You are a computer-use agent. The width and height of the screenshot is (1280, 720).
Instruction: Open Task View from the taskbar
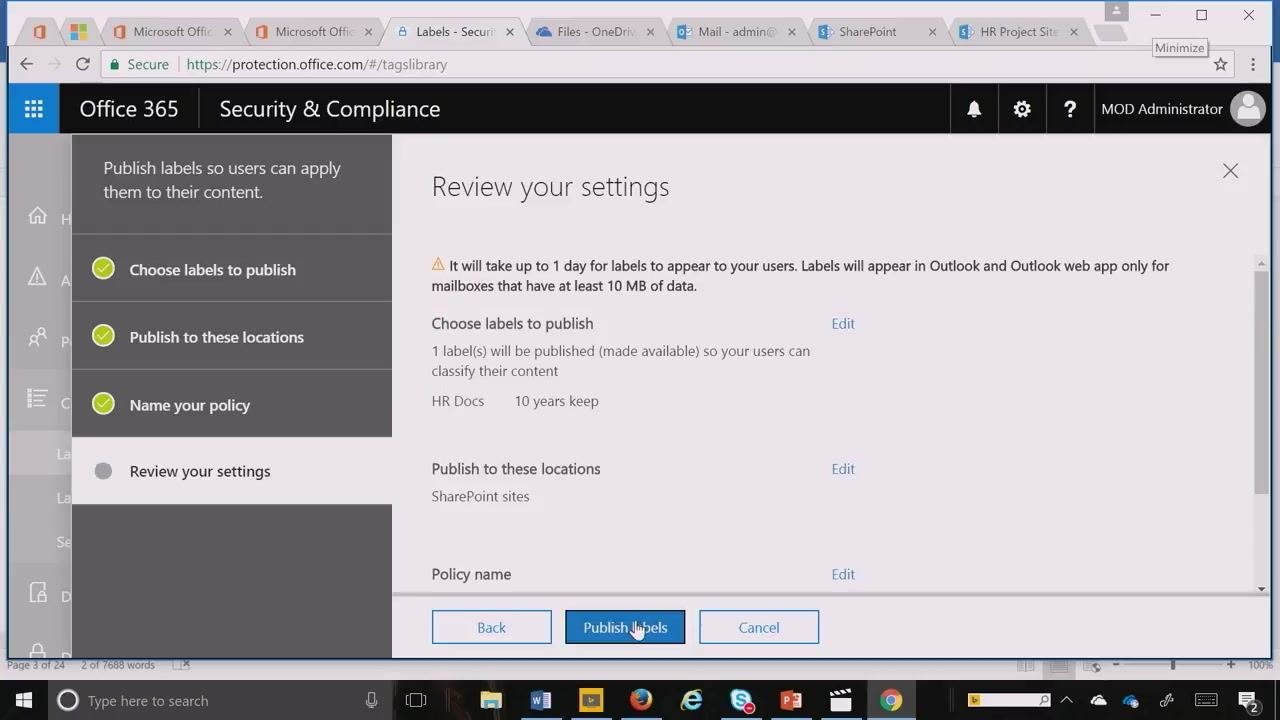coord(416,700)
